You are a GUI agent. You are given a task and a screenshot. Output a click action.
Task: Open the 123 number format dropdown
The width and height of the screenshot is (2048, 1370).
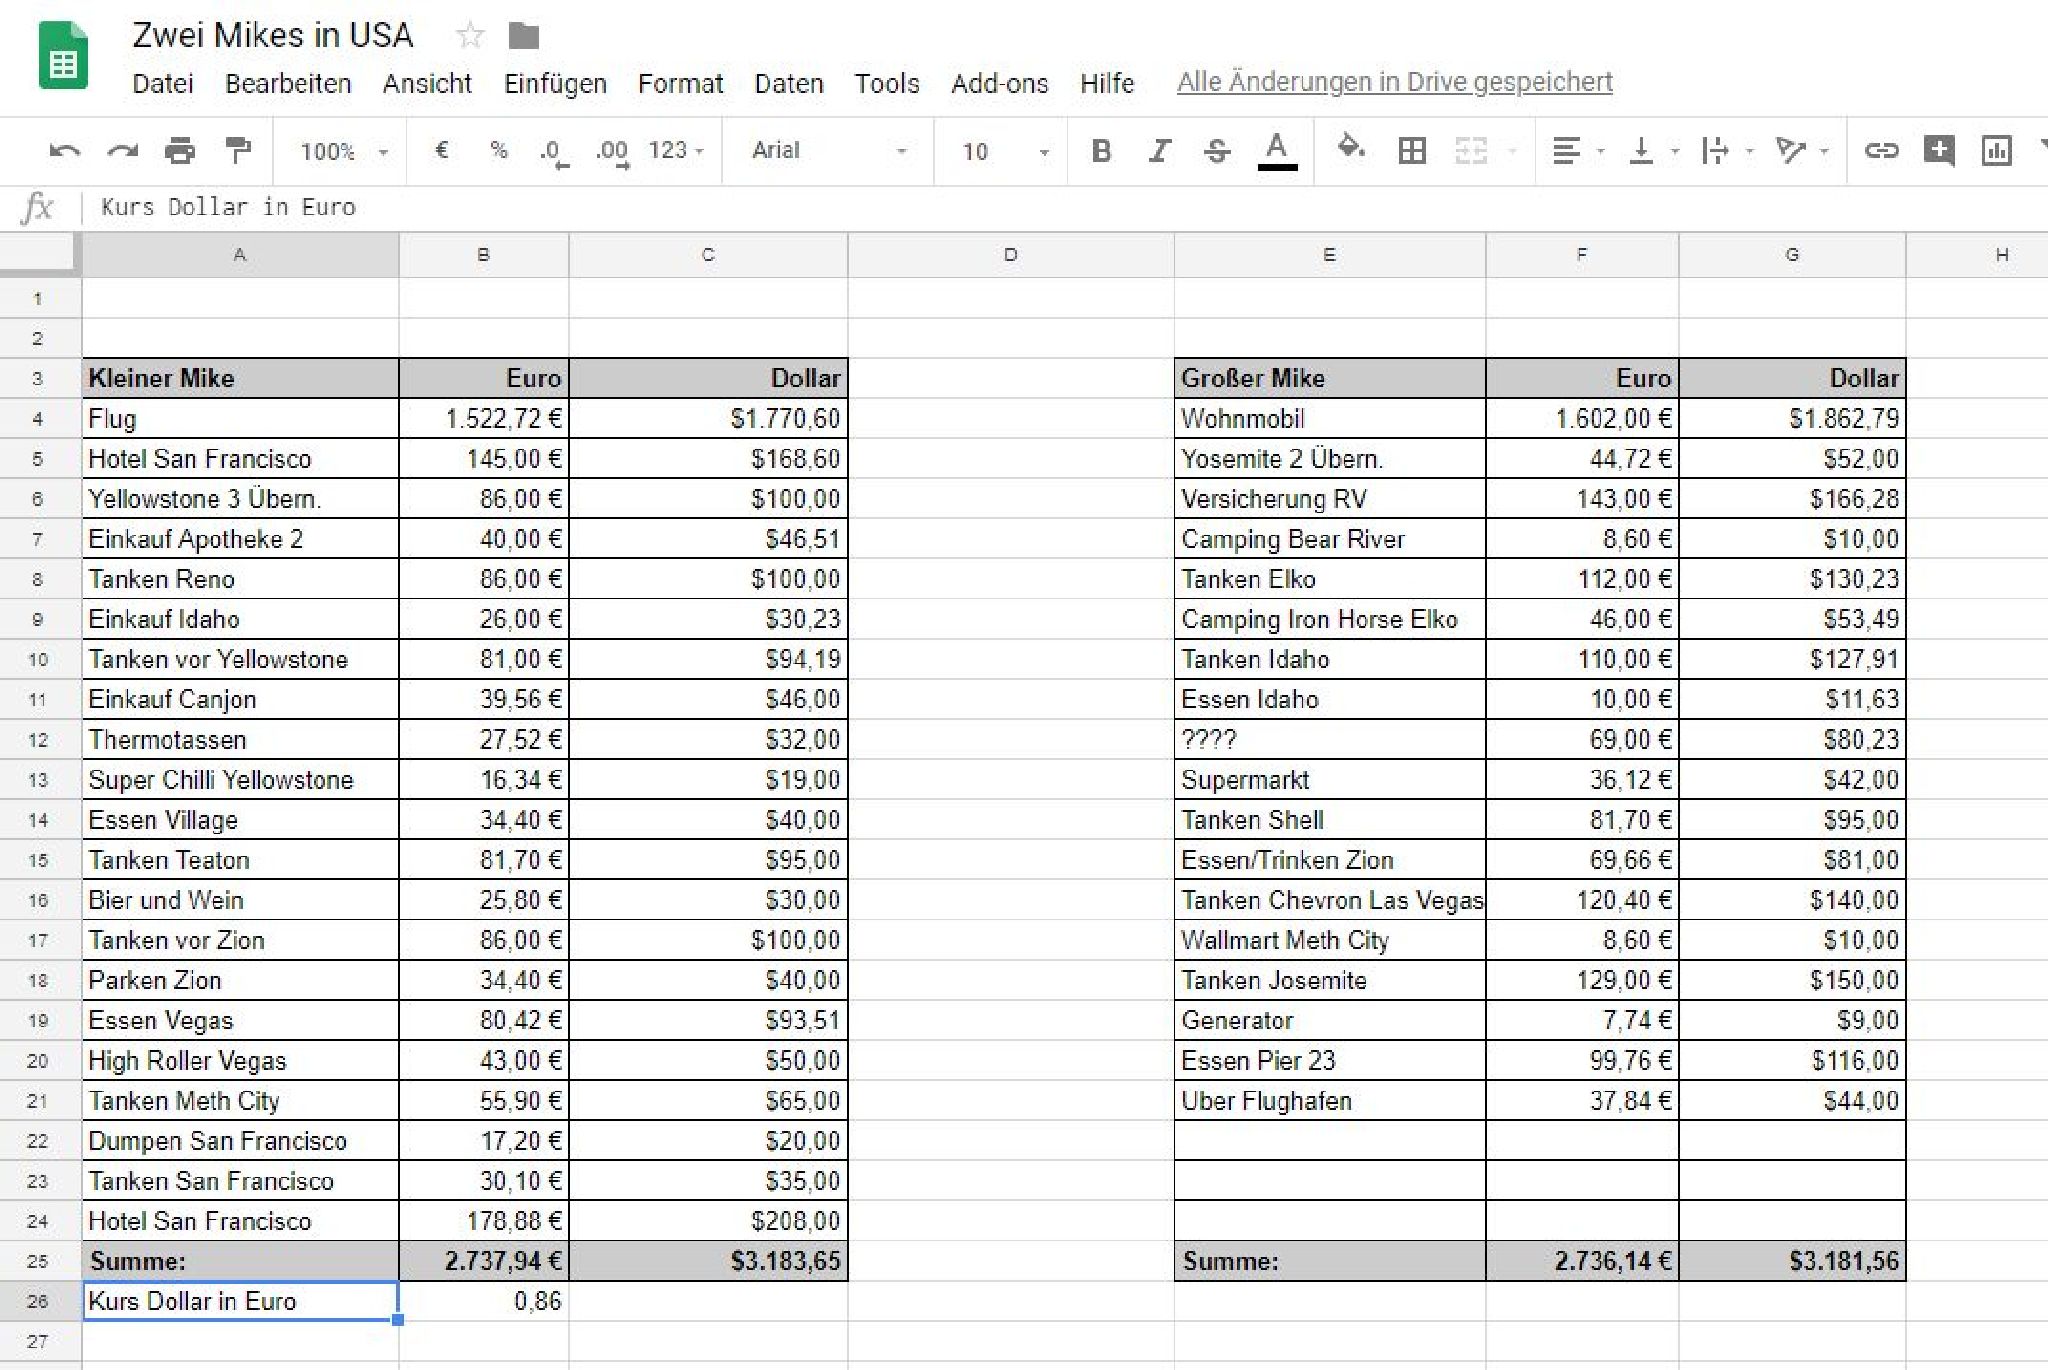[x=676, y=150]
